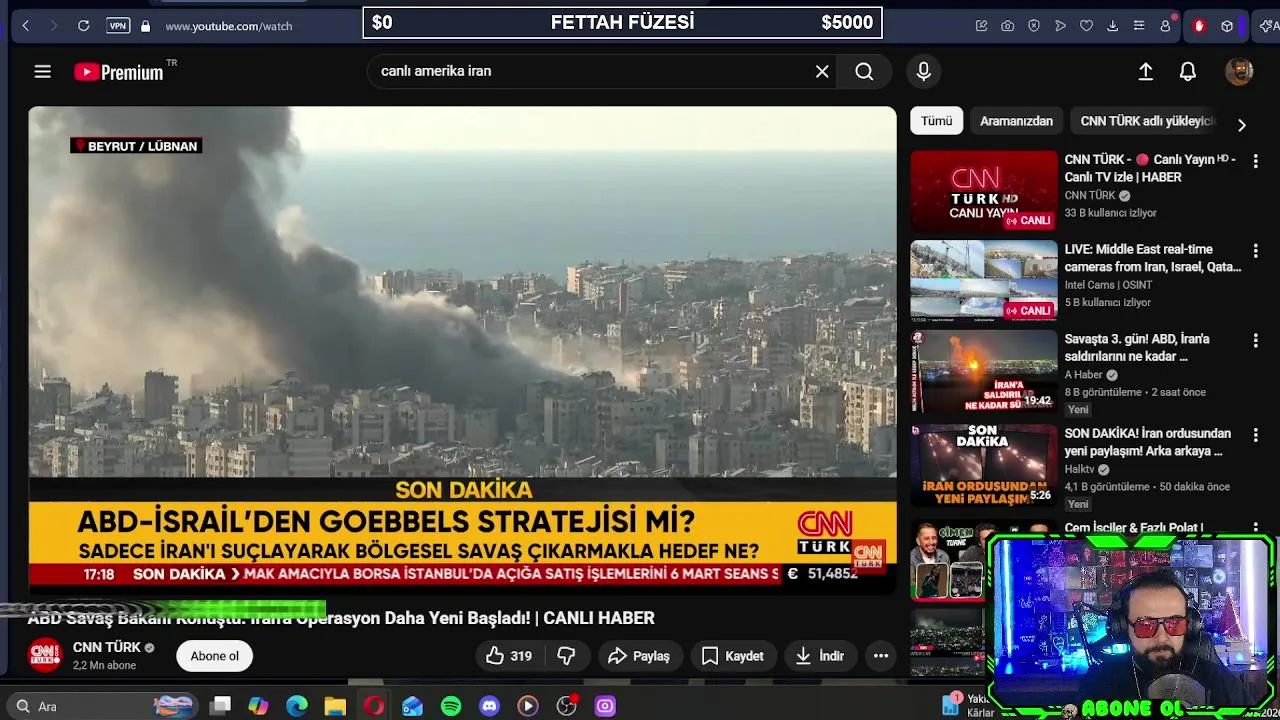Image resolution: width=1280 pixels, height=720 pixels.
Task: Like the video (319)
Action: (x=509, y=656)
